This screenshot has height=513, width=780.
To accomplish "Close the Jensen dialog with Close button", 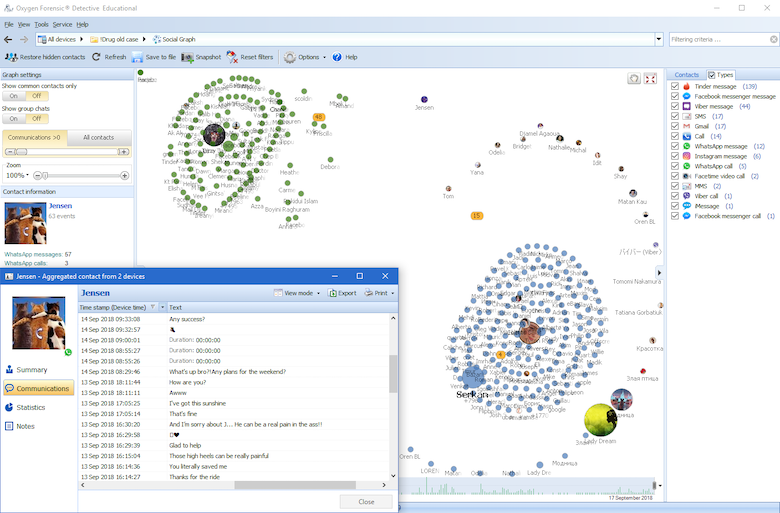I will click(366, 502).
